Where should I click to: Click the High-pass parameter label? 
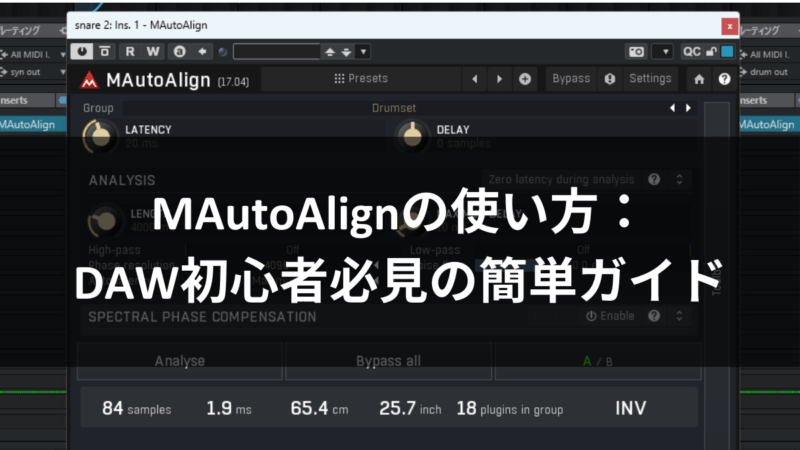(x=114, y=250)
